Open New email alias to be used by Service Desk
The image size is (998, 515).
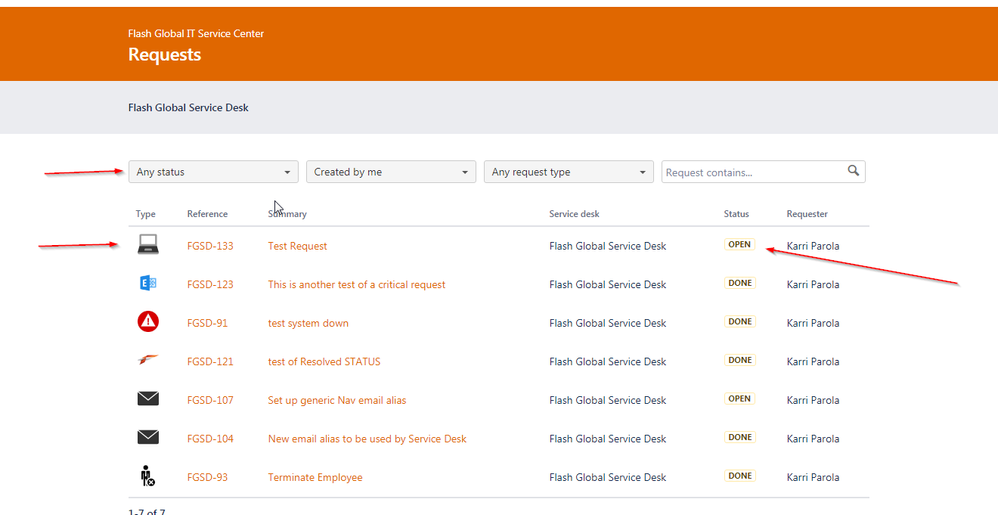click(367, 439)
